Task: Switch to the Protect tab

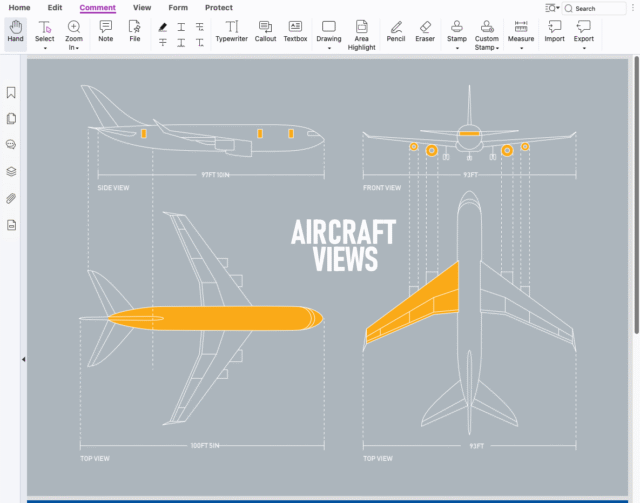Action: [219, 7]
